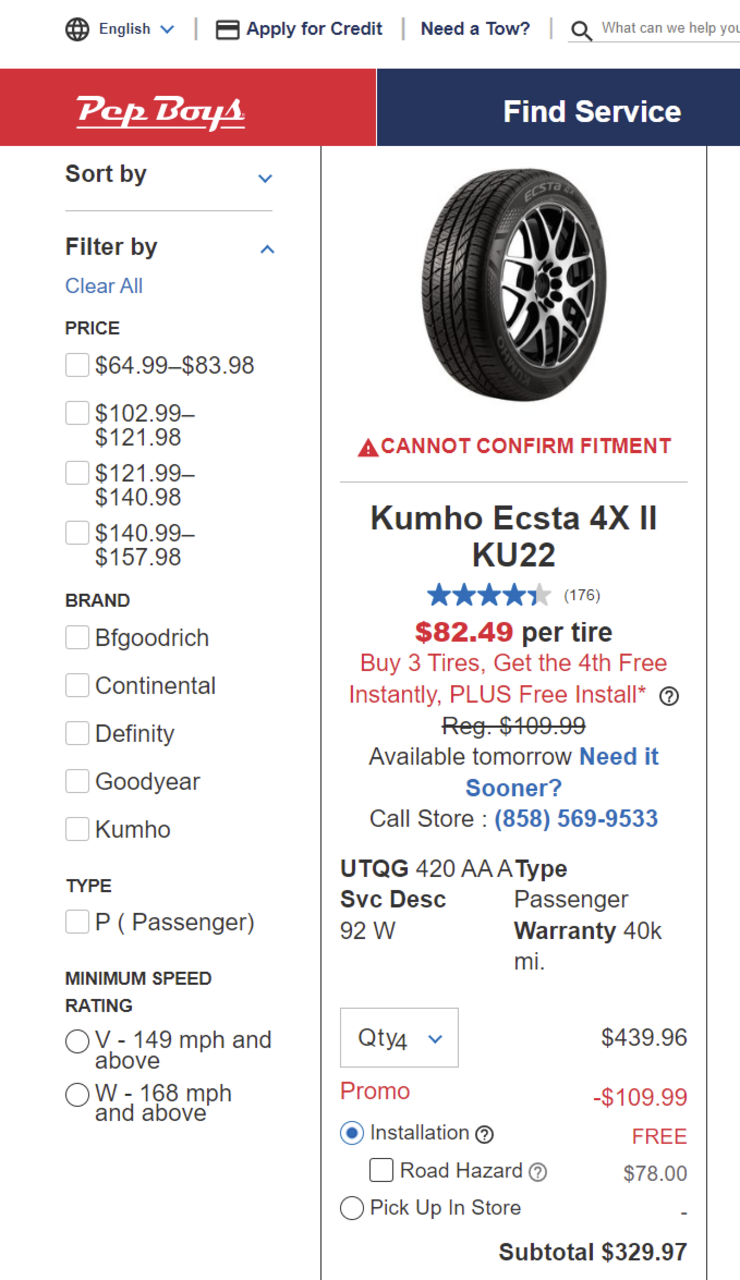Open the Find Service tab

(x=591, y=111)
